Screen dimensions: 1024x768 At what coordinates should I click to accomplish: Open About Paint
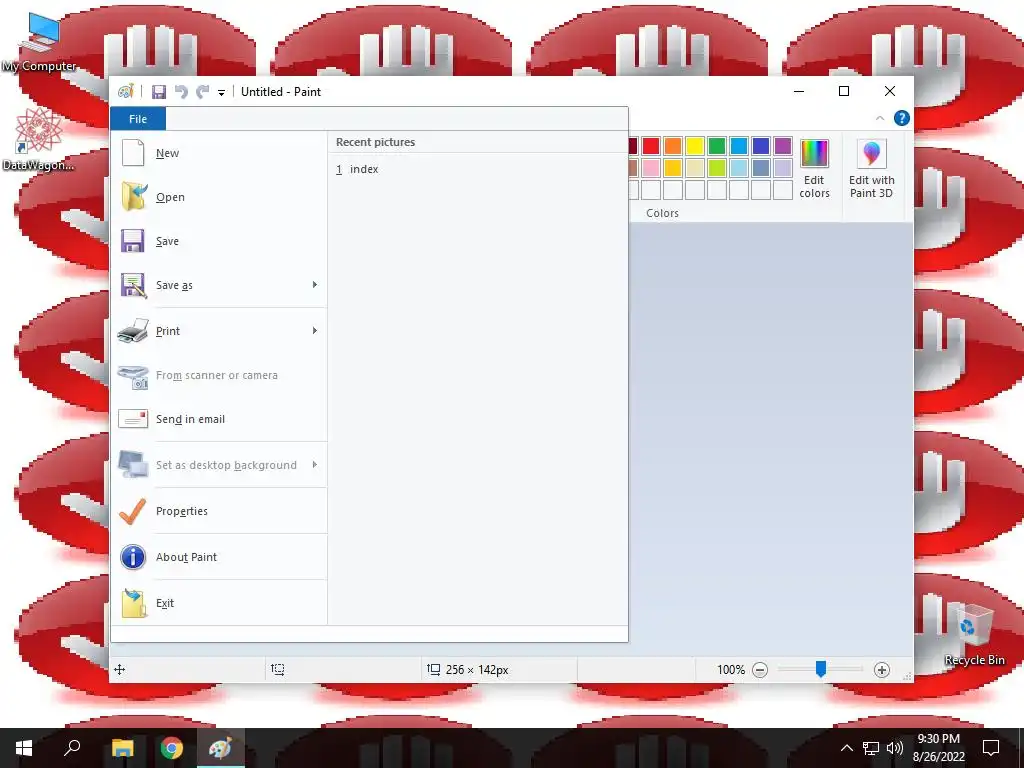[x=219, y=557]
